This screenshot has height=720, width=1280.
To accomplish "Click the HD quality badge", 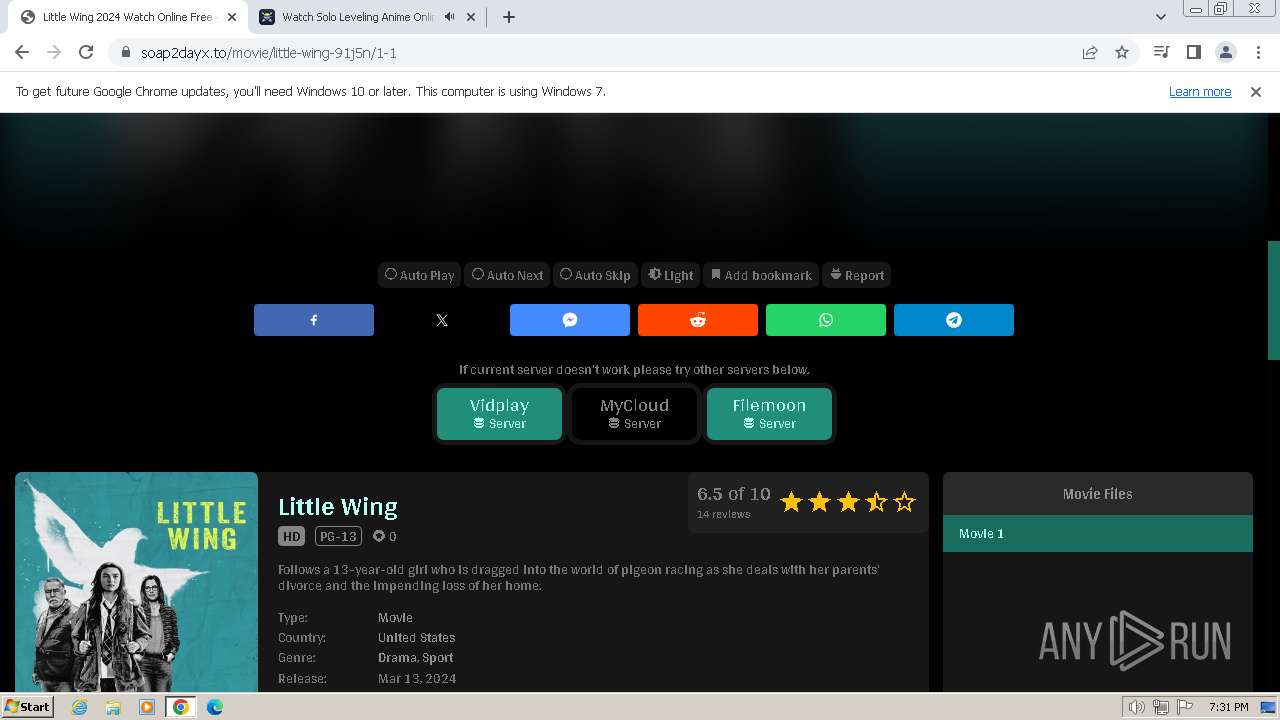I will tap(291, 536).
